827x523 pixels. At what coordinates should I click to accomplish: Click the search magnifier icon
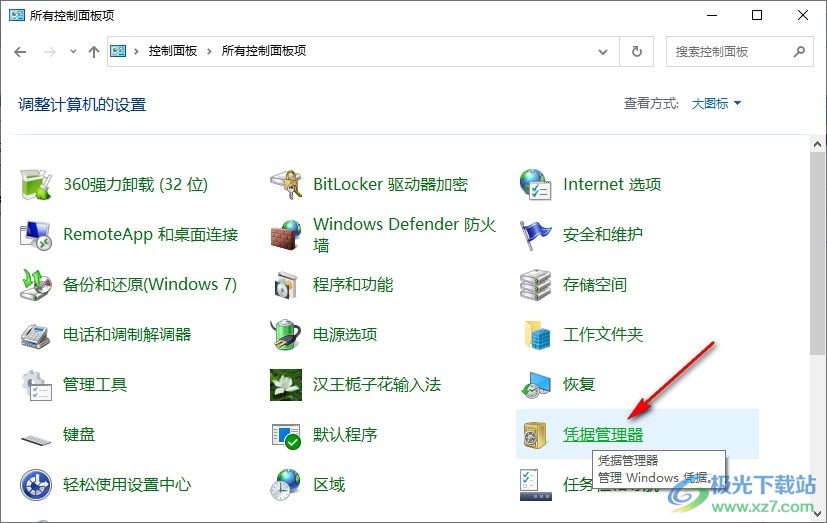click(799, 52)
